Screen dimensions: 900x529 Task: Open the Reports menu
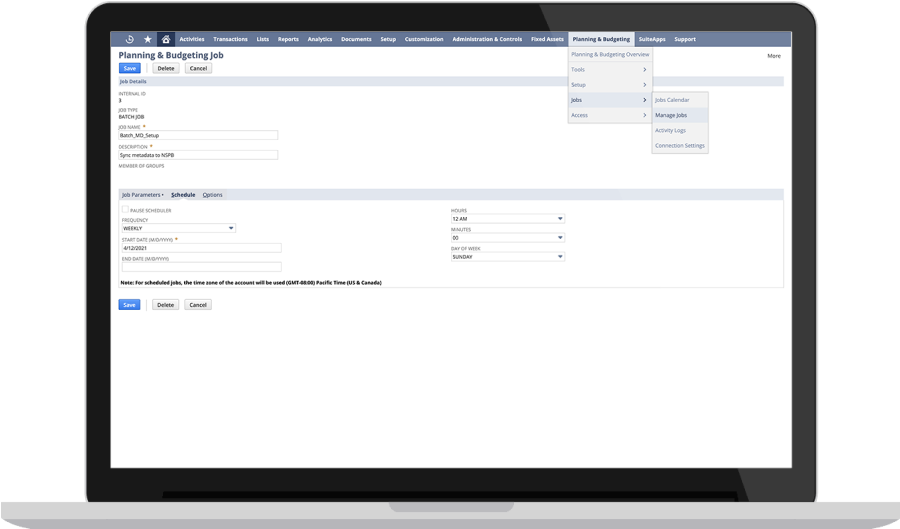click(288, 39)
